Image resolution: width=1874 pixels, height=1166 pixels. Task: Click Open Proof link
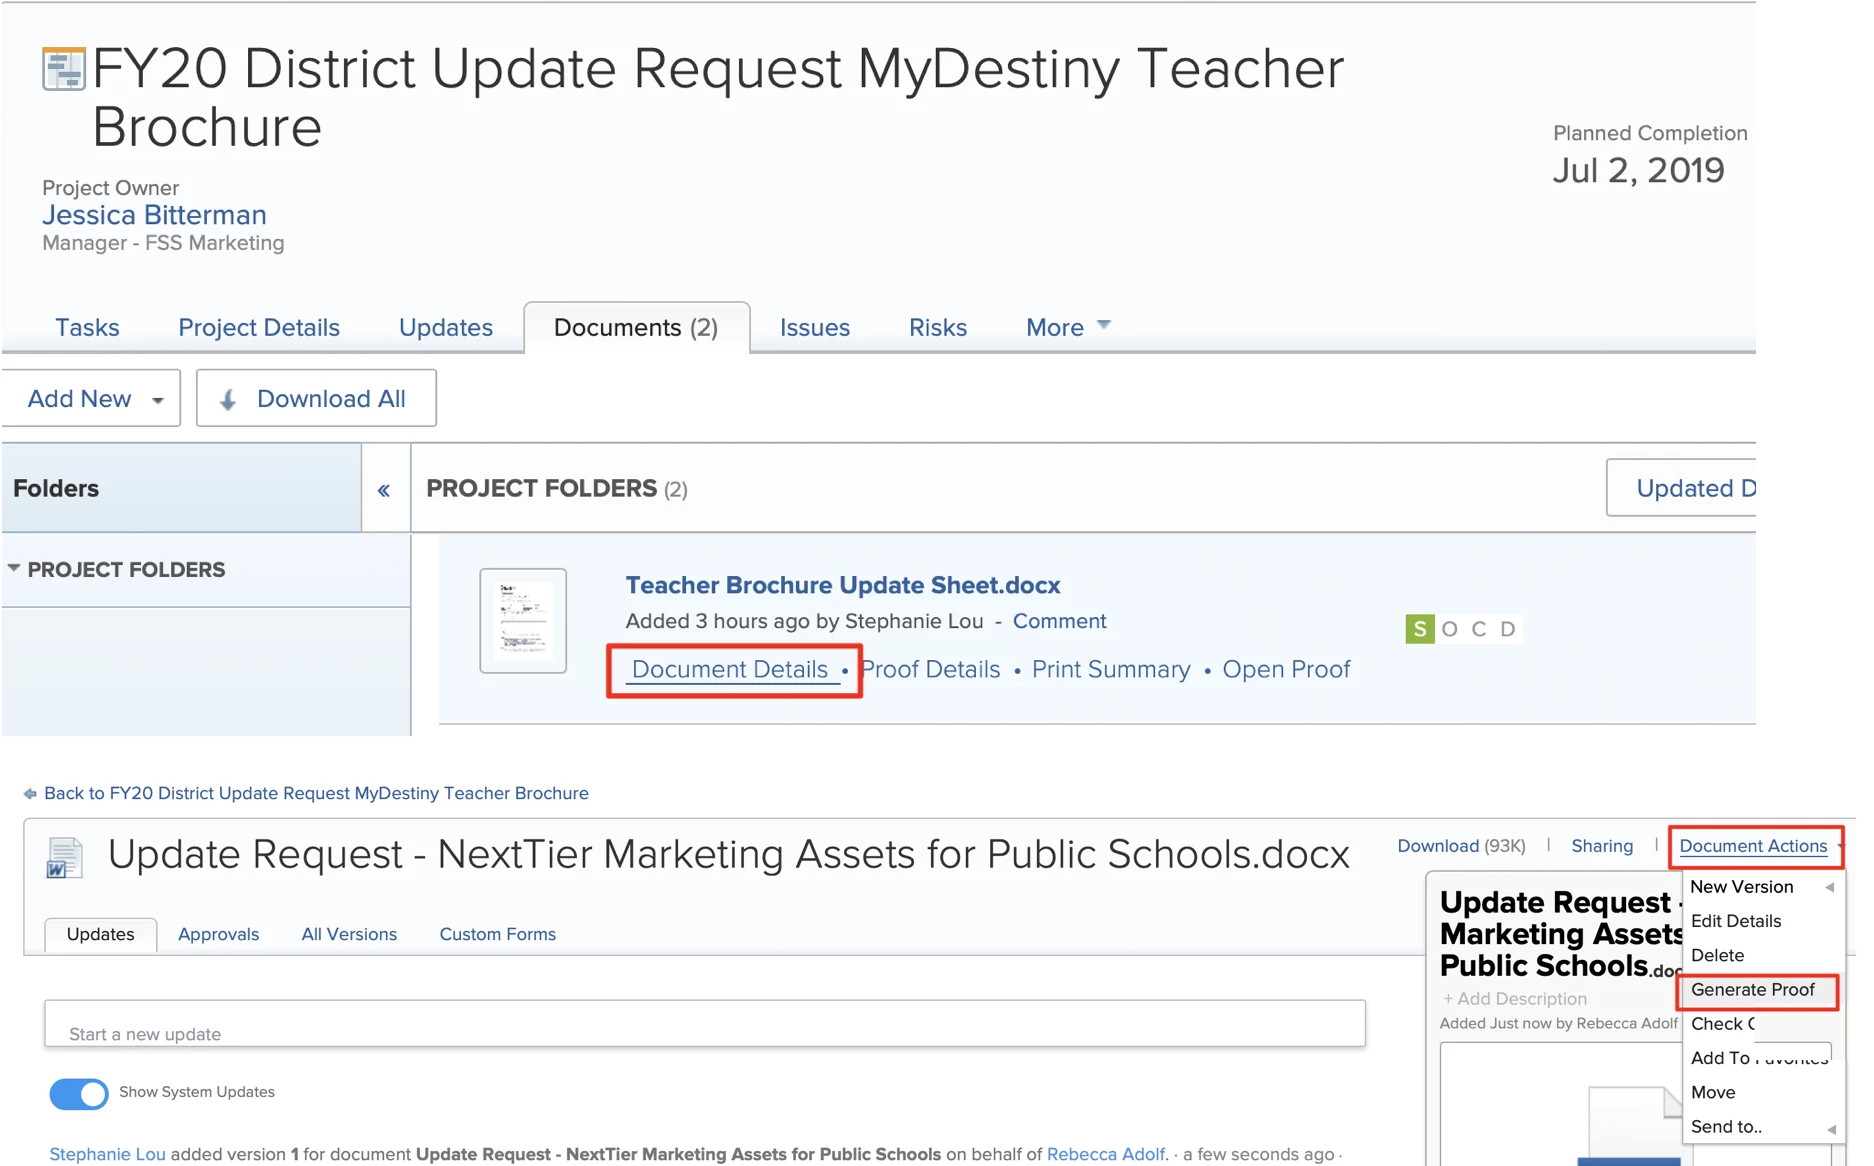click(x=1286, y=669)
